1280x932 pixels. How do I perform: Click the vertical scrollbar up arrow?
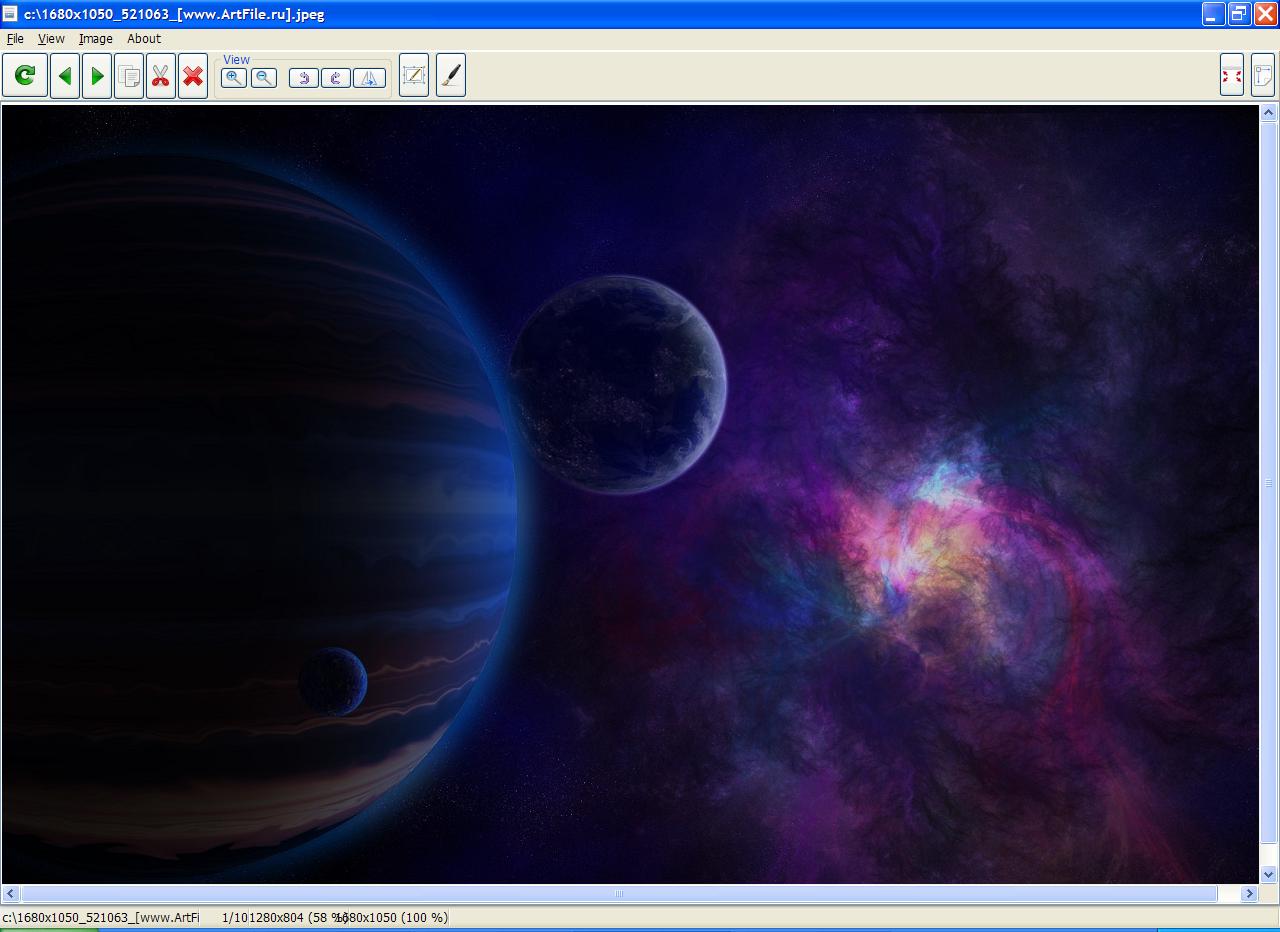point(1270,114)
